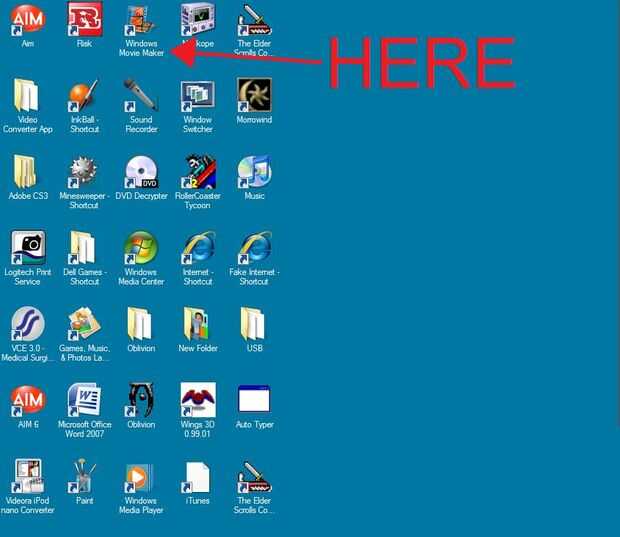The width and height of the screenshot is (620, 537).
Task: Open the Oblivion folder icon
Action: (139, 324)
